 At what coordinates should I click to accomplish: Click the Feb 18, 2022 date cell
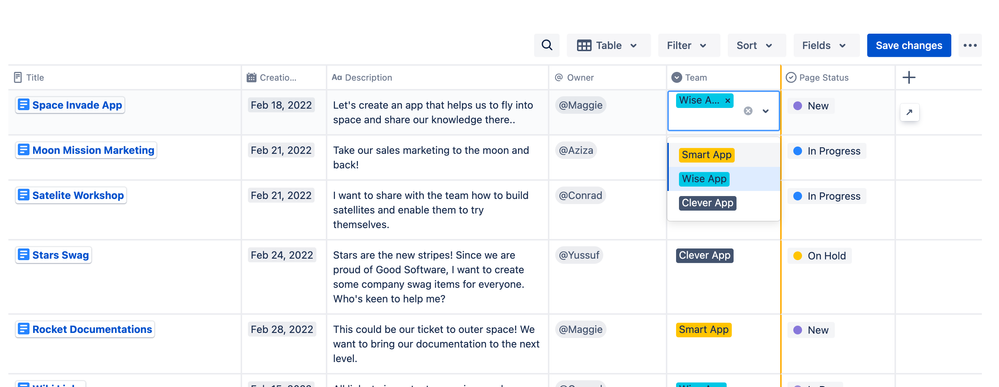pyautogui.click(x=282, y=105)
